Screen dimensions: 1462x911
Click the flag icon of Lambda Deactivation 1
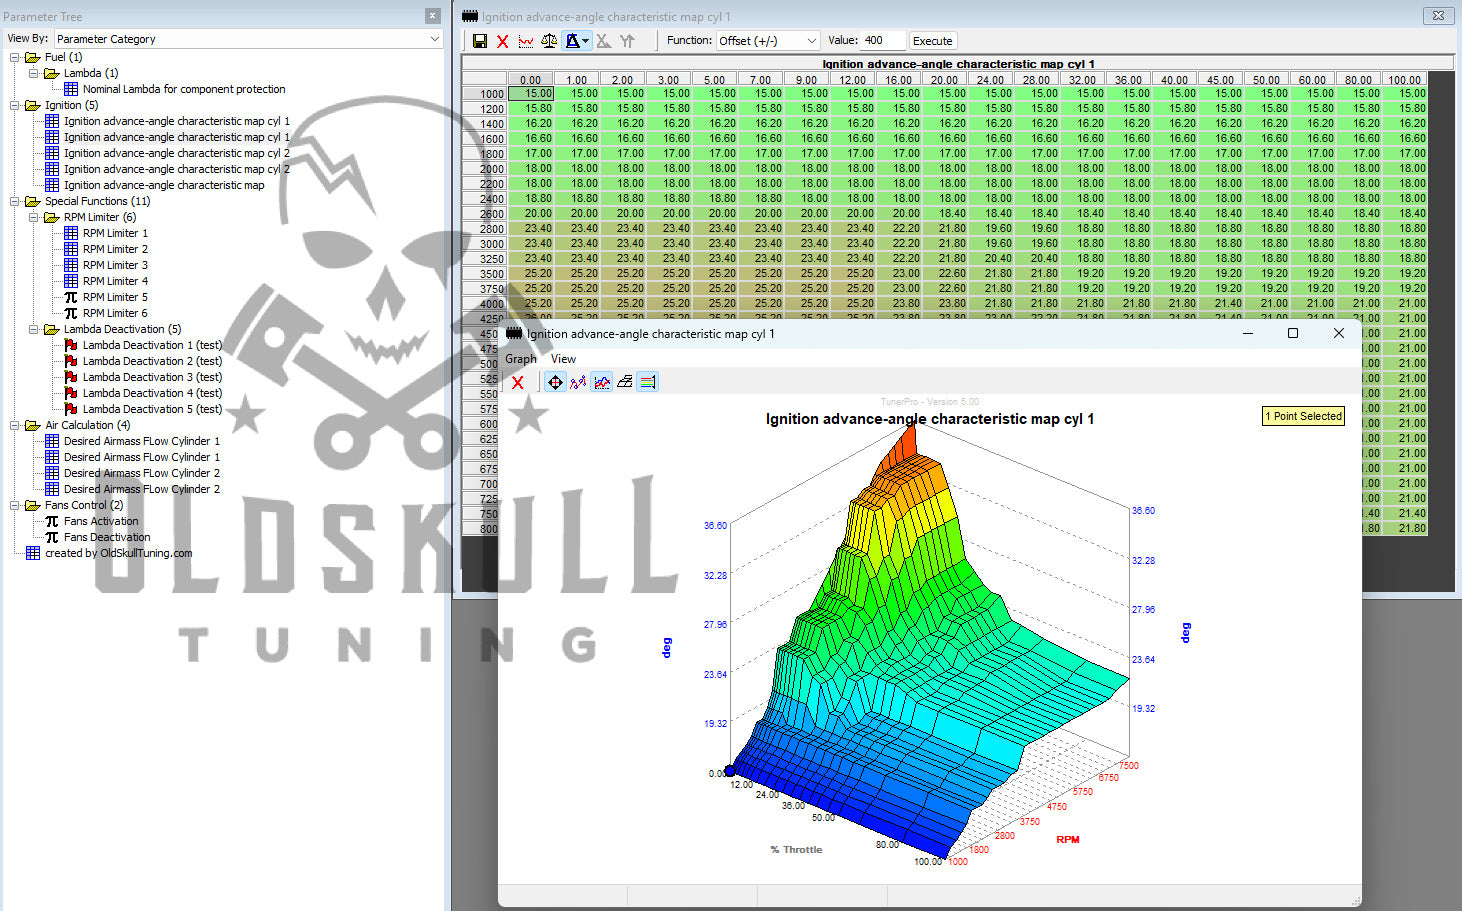tap(71, 345)
